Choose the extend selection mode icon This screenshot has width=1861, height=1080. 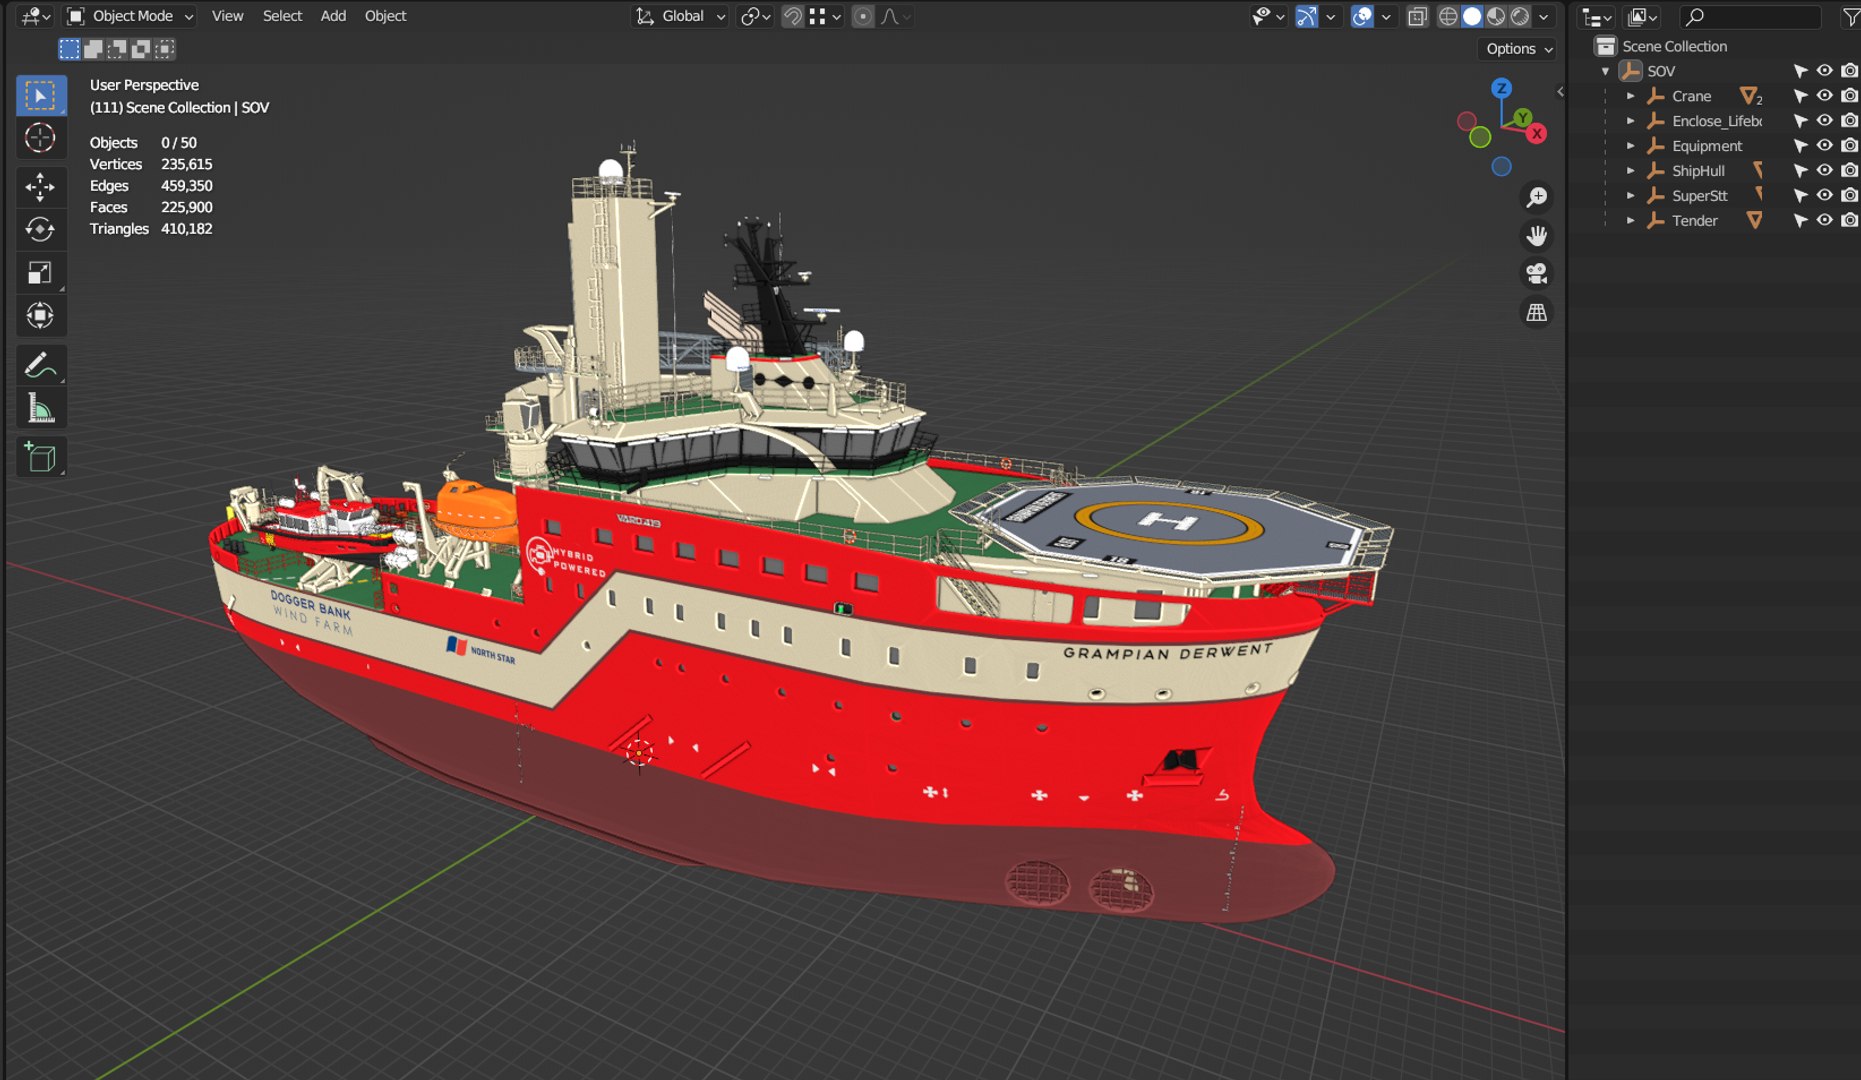coord(93,49)
